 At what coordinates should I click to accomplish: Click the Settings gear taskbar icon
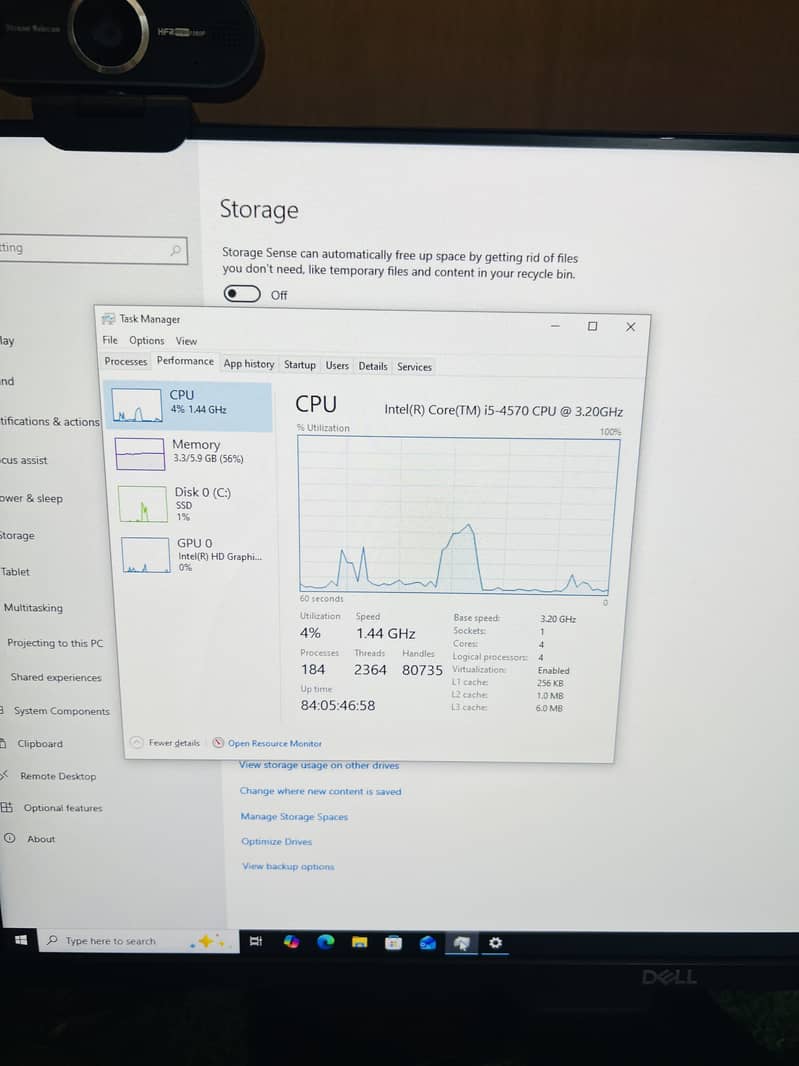click(496, 943)
